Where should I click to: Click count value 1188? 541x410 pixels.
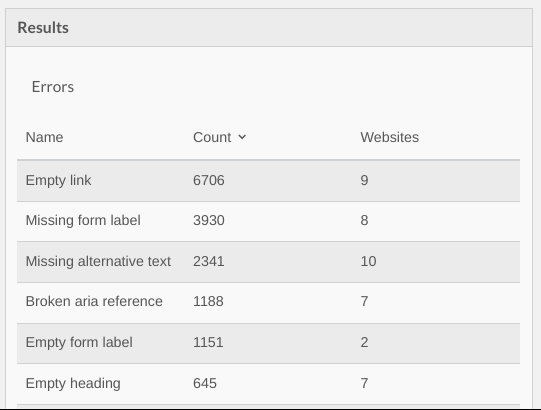pos(208,301)
